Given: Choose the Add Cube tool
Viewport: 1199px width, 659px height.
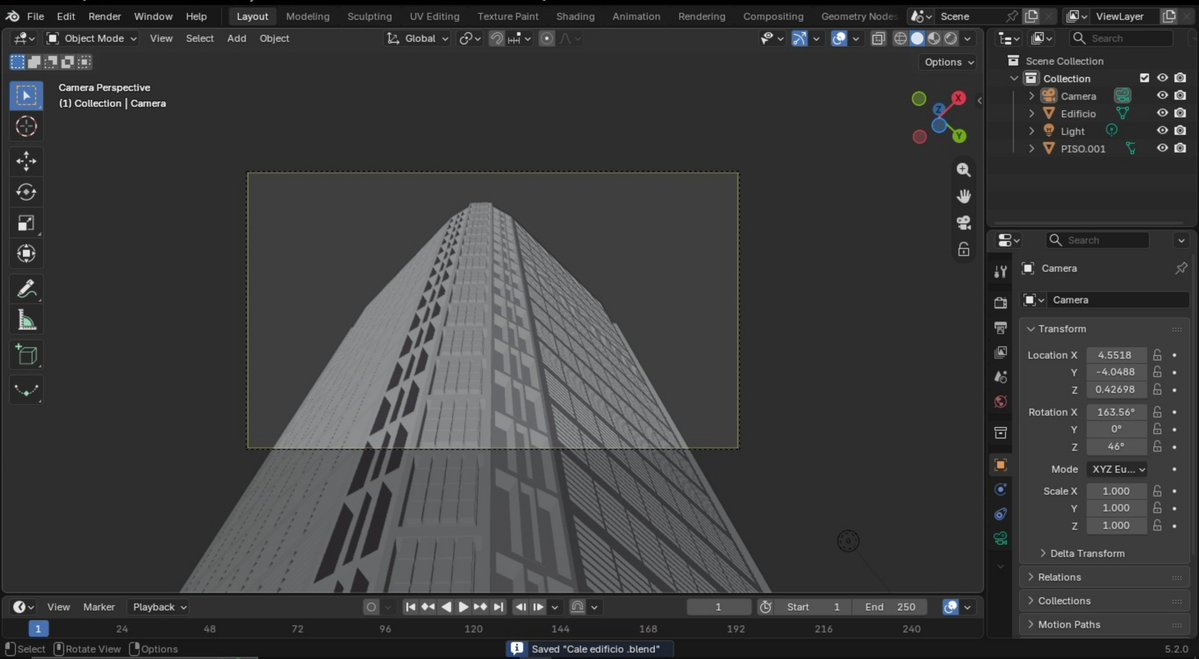Looking at the screenshot, I should 26,355.
